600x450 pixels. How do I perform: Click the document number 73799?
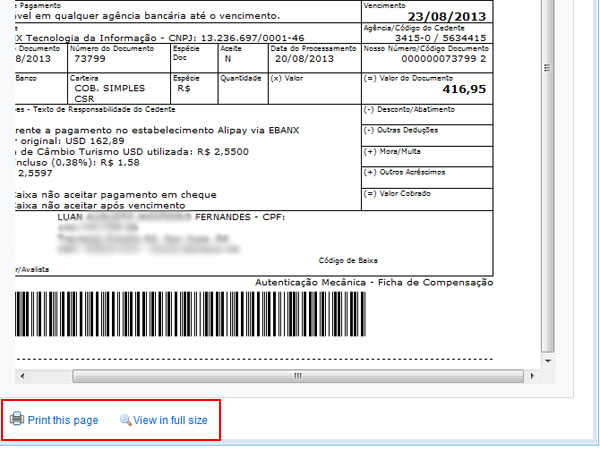90,59
